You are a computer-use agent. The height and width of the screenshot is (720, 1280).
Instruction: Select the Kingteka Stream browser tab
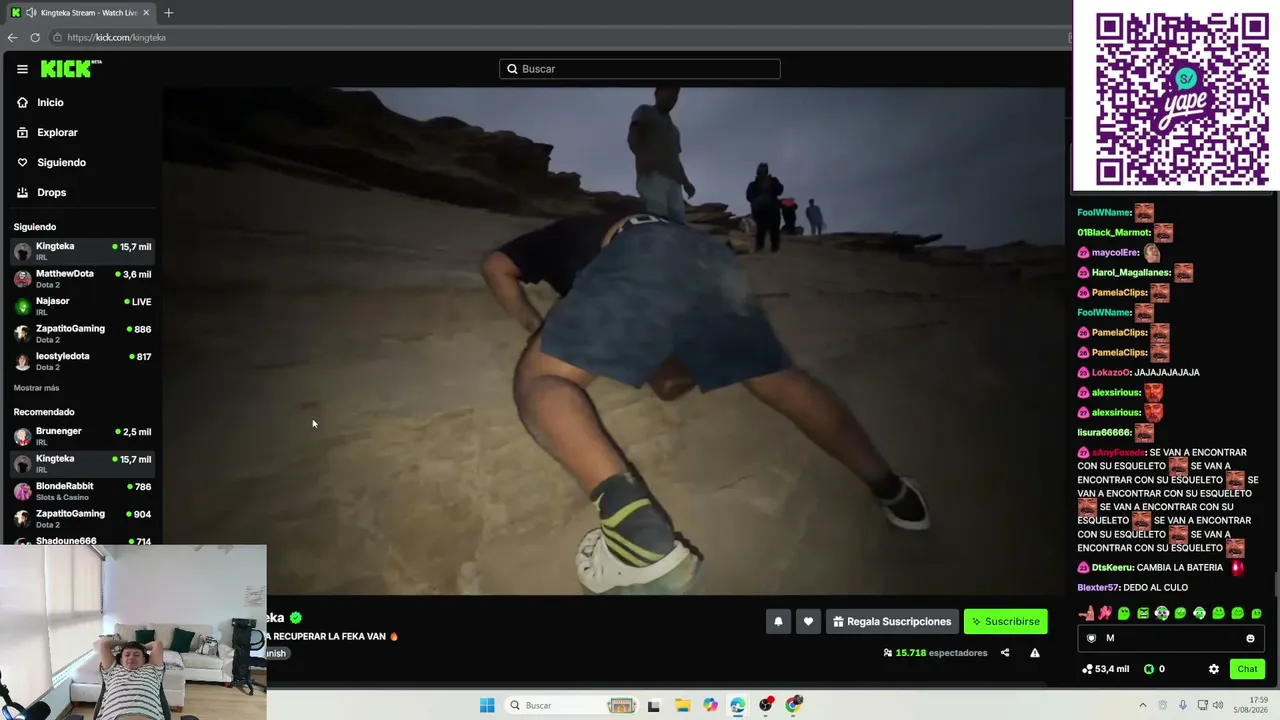[x=80, y=13]
